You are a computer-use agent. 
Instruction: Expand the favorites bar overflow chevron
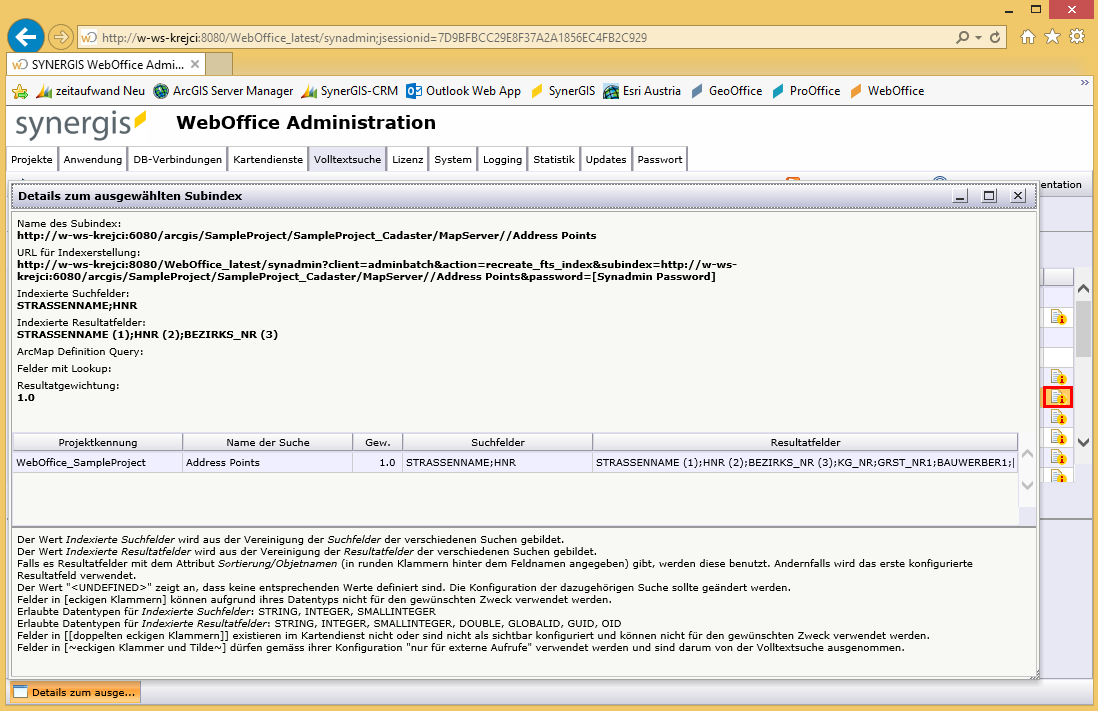tap(1083, 84)
